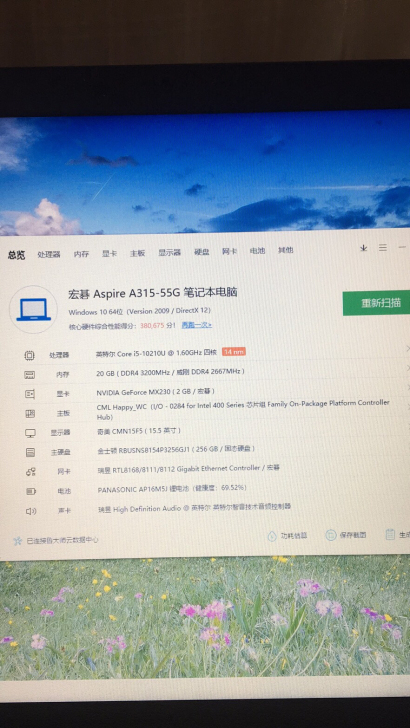Click the 主硬盘 row label
This screenshot has height=728, width=410.
[x=60, y=452]
